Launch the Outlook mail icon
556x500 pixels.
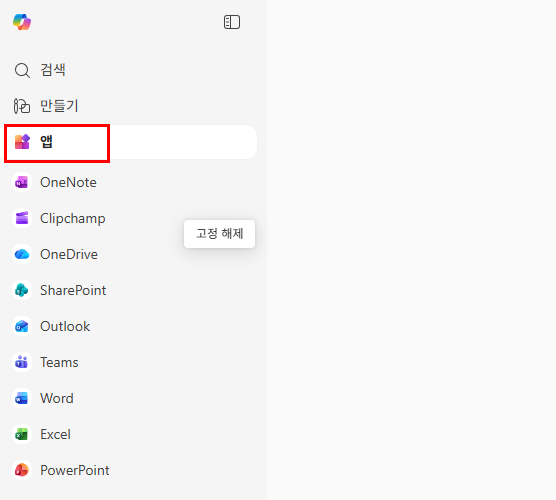22,326
